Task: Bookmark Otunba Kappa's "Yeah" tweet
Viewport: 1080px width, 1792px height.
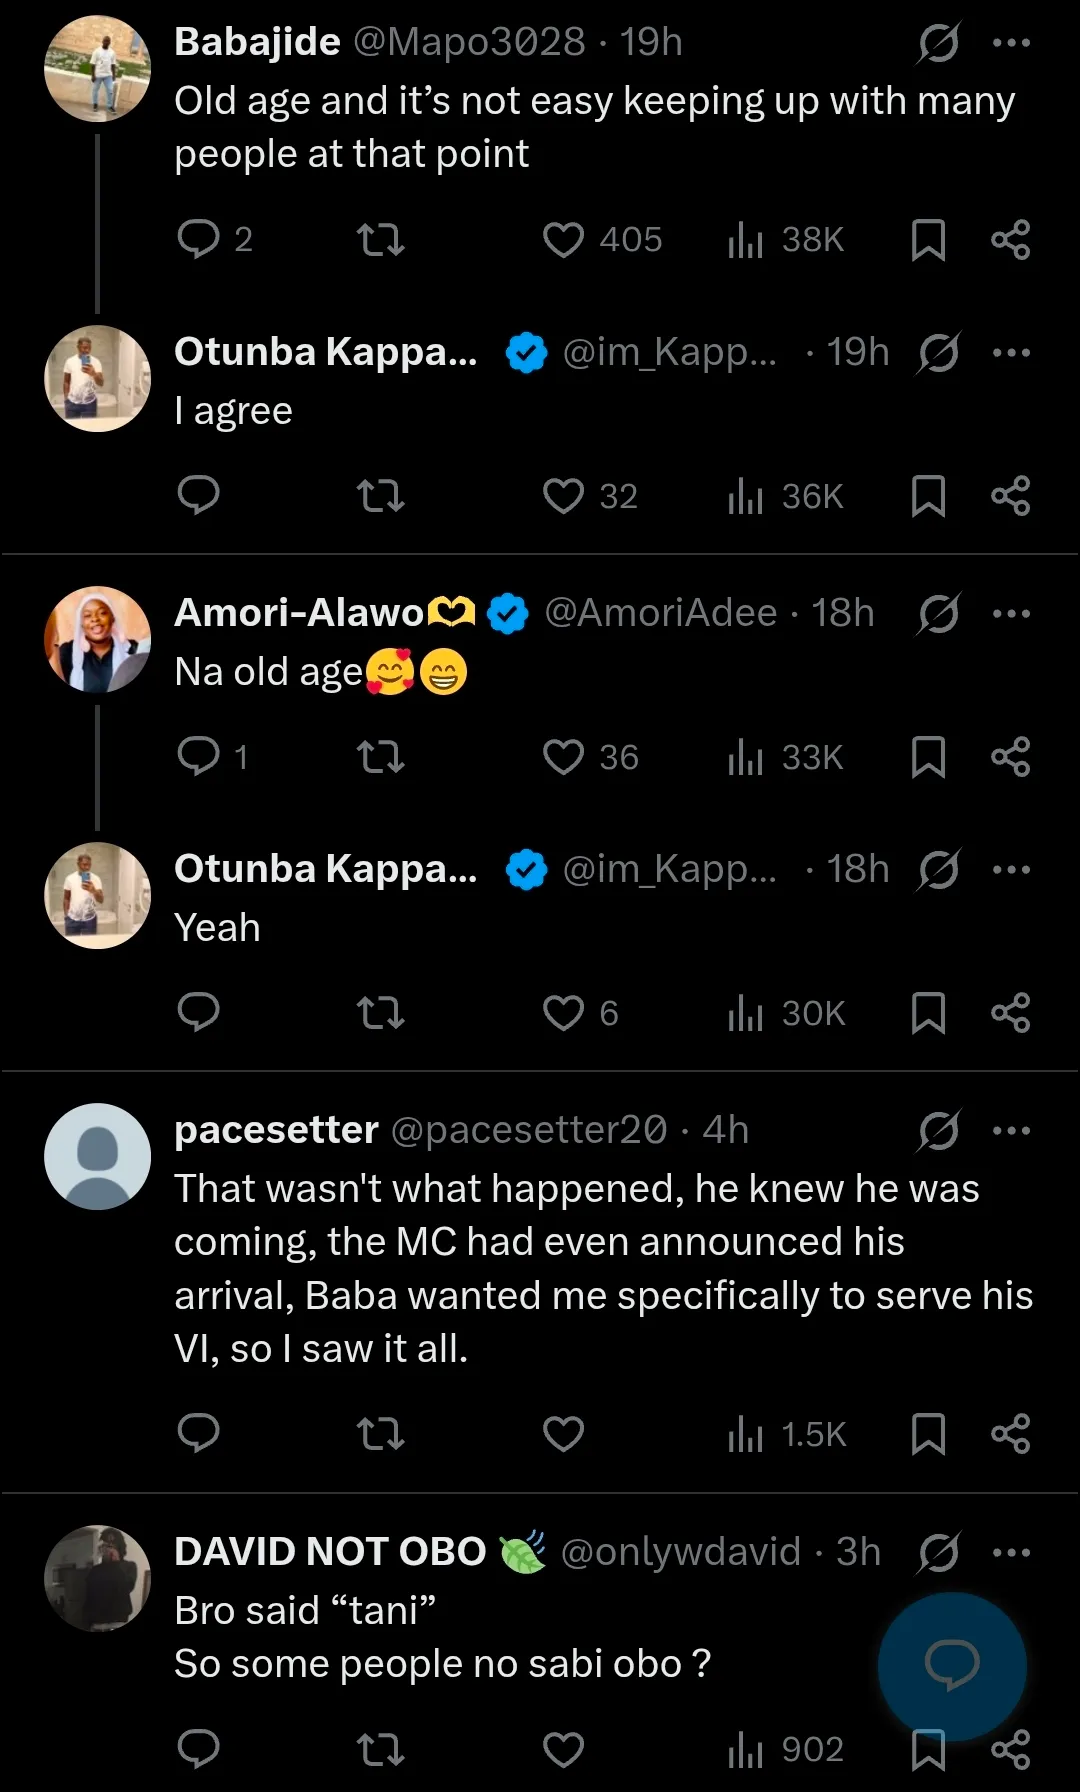Action: 928,1013
